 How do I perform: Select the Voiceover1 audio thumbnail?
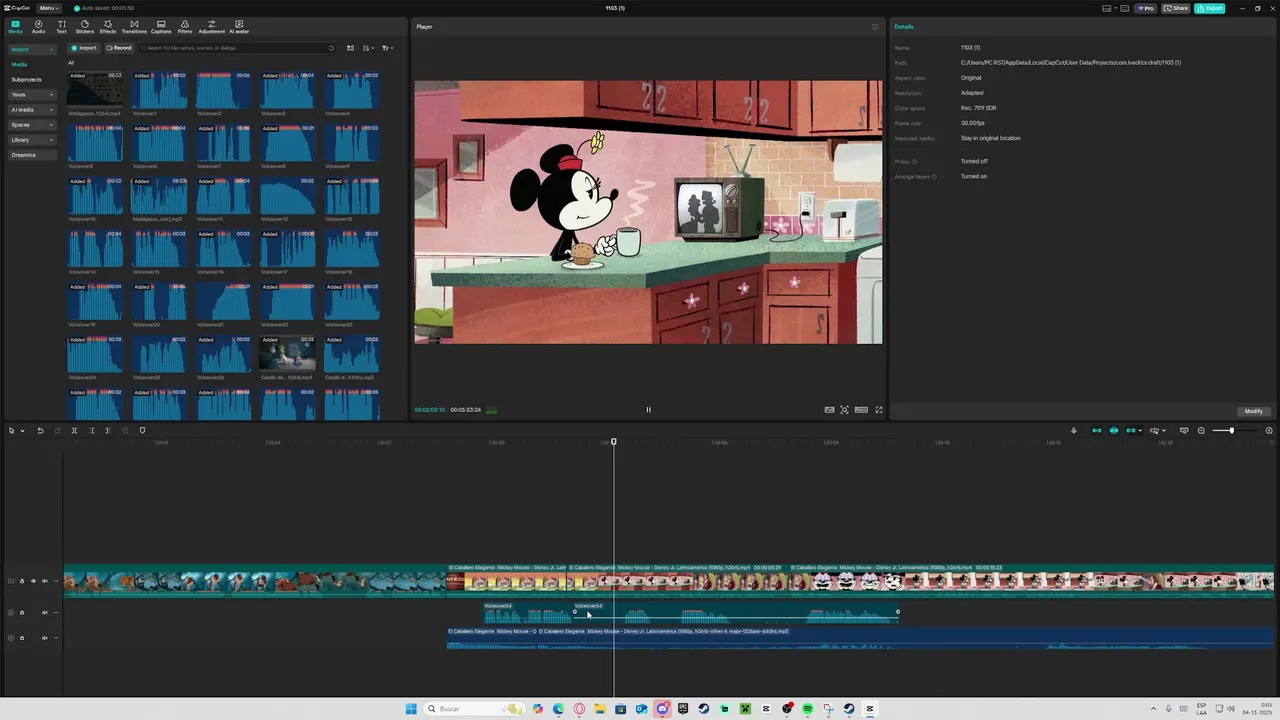point(160,89)
